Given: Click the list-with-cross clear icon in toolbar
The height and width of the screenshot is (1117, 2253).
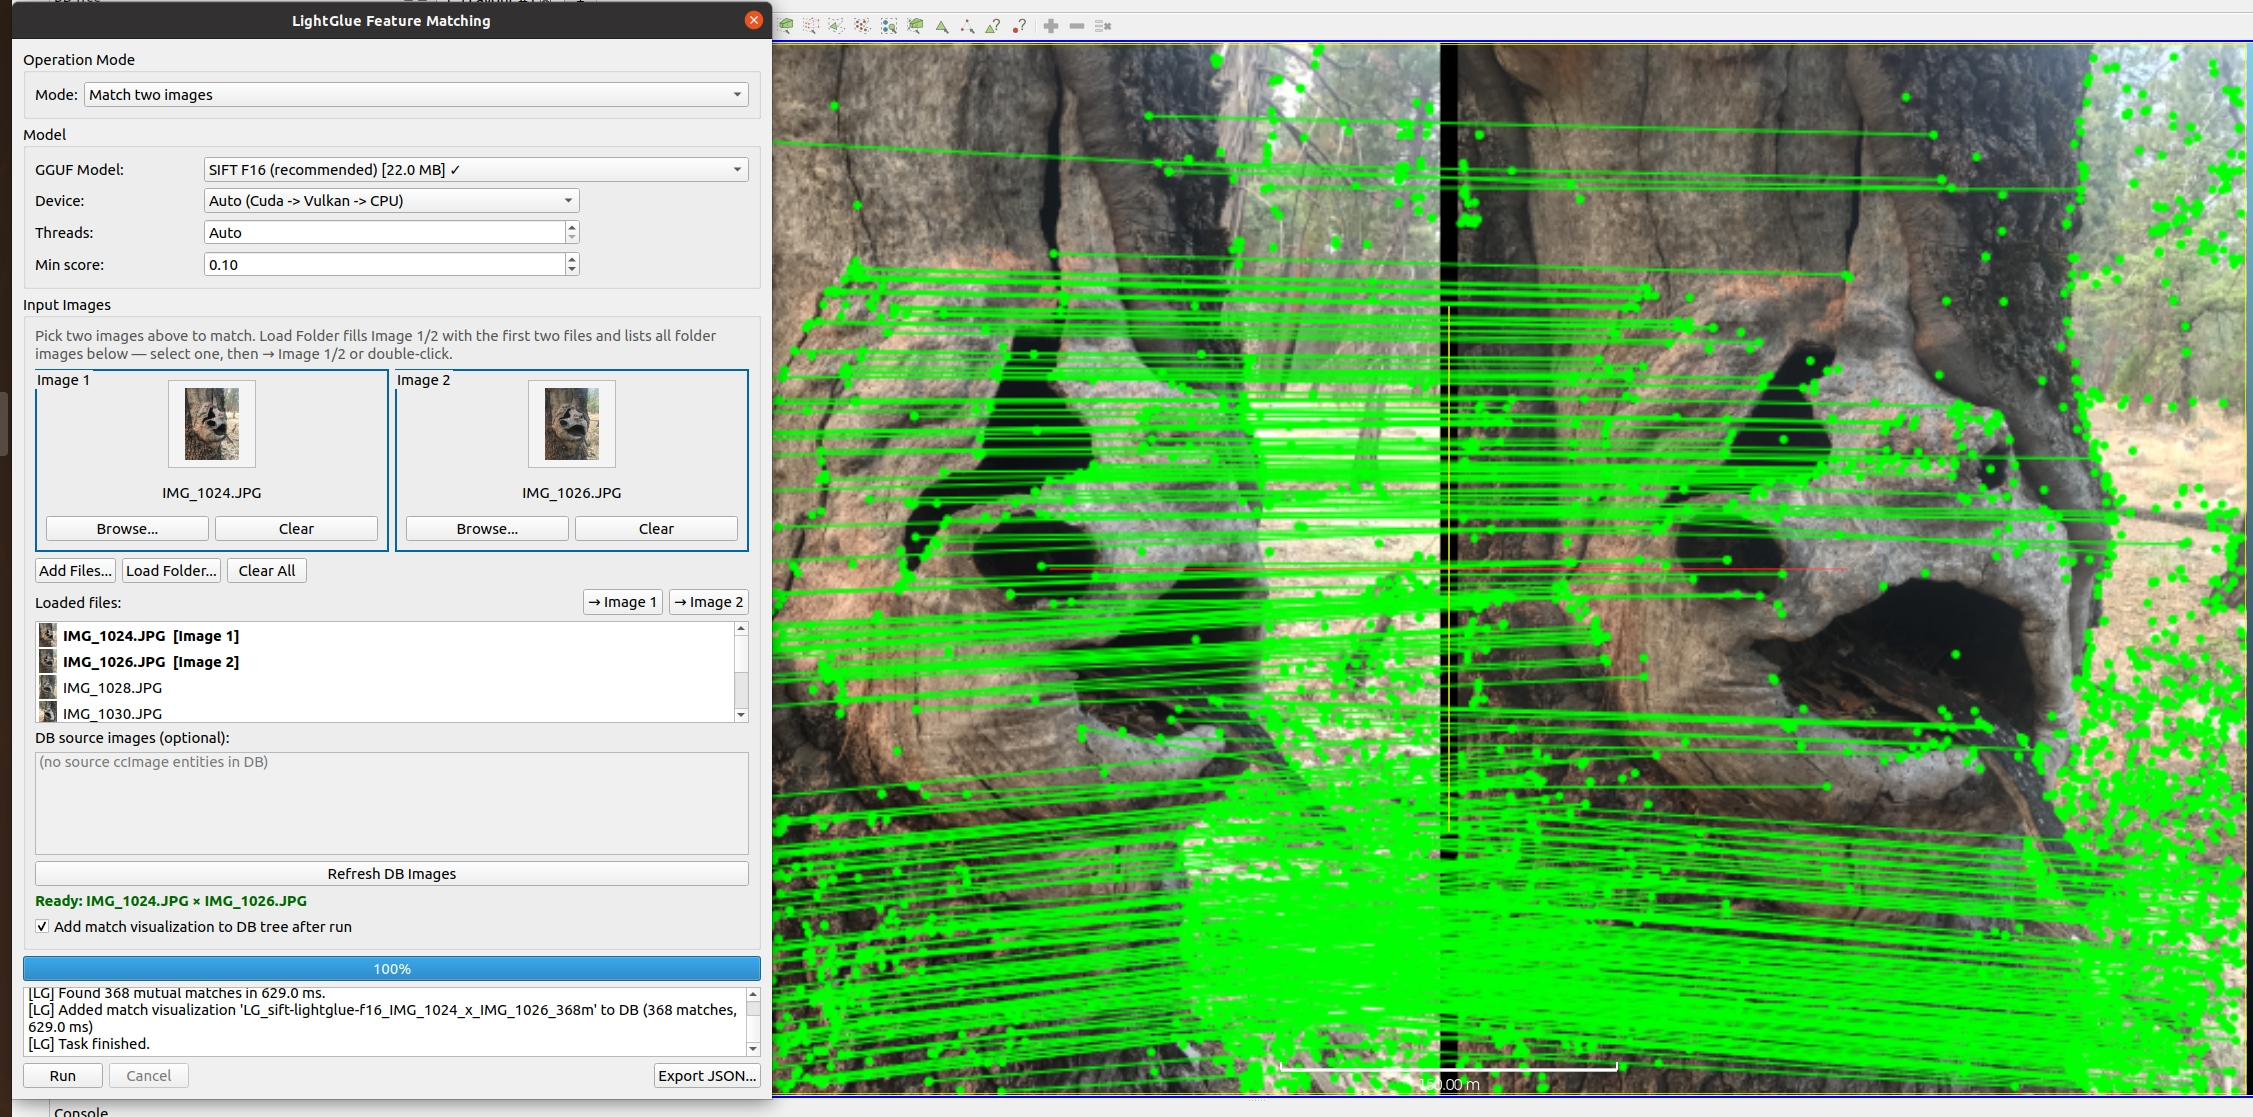Looking at the screenshot, I should [1103, 26].
